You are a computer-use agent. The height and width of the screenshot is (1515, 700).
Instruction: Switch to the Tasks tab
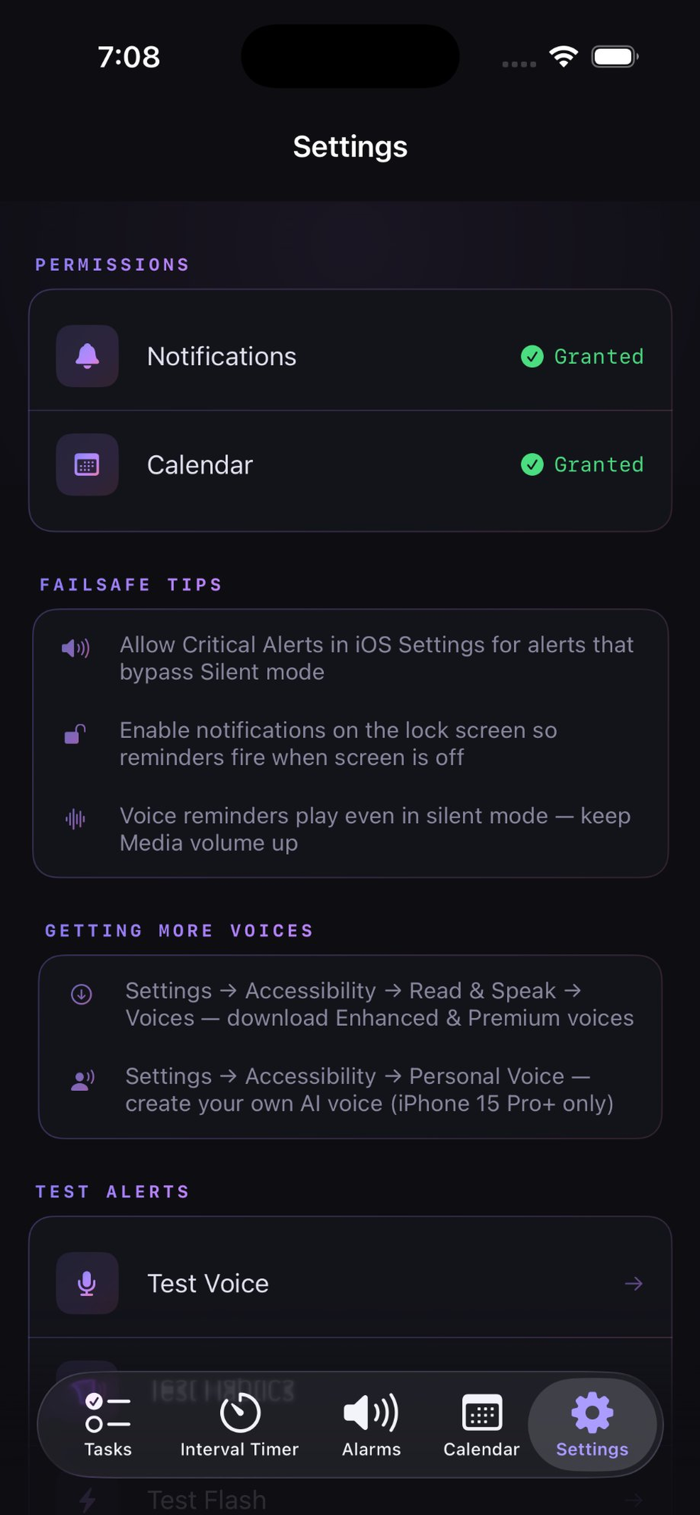108,1425
